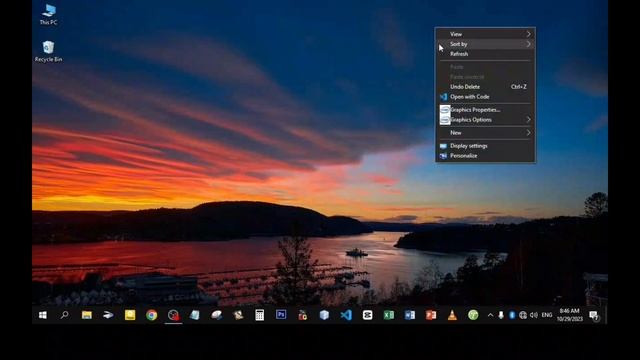The height and width of the screenshot is (360, 640).
Task: Choose Sort by in the context menu
Action: (485, 44)
